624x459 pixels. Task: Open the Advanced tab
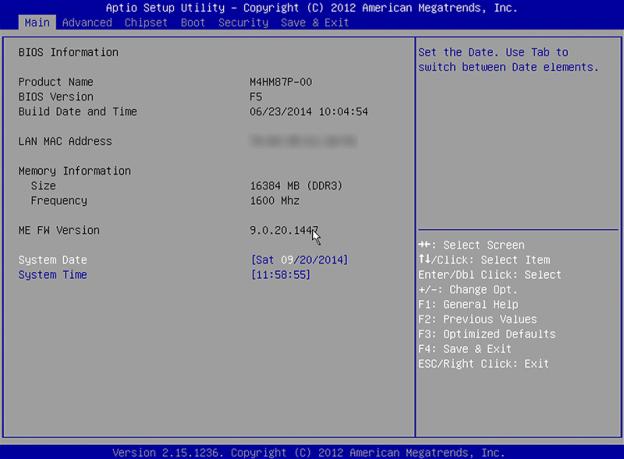87,23
